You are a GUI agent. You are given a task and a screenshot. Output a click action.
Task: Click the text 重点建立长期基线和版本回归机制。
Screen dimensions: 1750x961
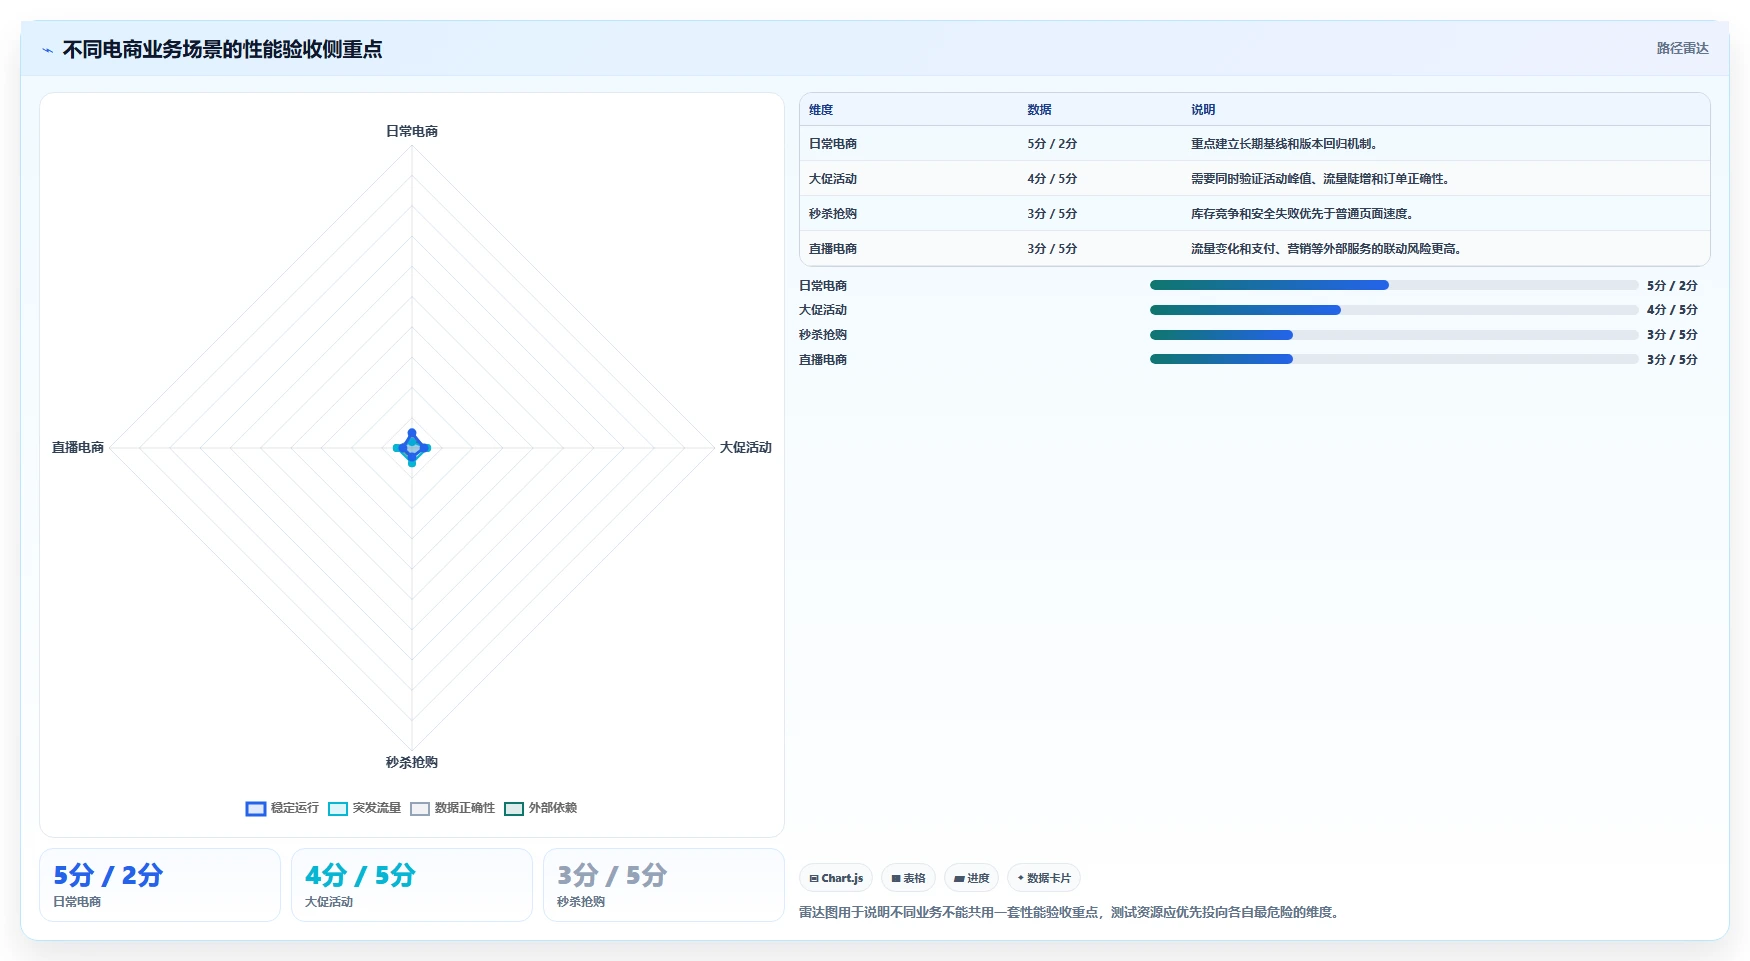coord(1286,144)
